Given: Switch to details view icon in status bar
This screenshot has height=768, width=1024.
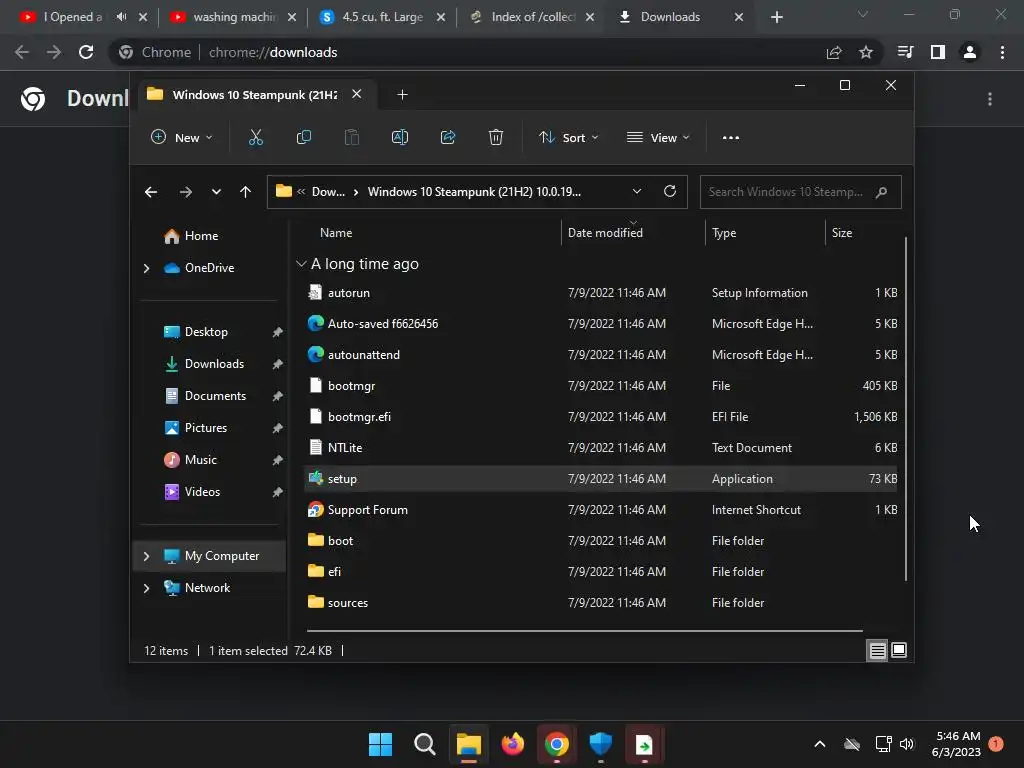Looking at the screenshot, I should point(877,650).
